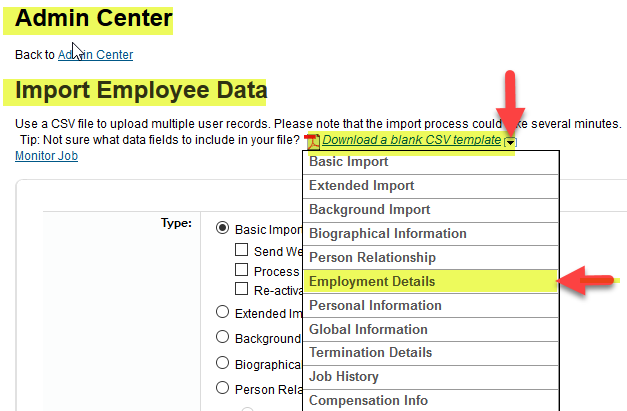627x411 pixels.
Task: Open Download a blank CSV template link
Action: coord(411,140)
